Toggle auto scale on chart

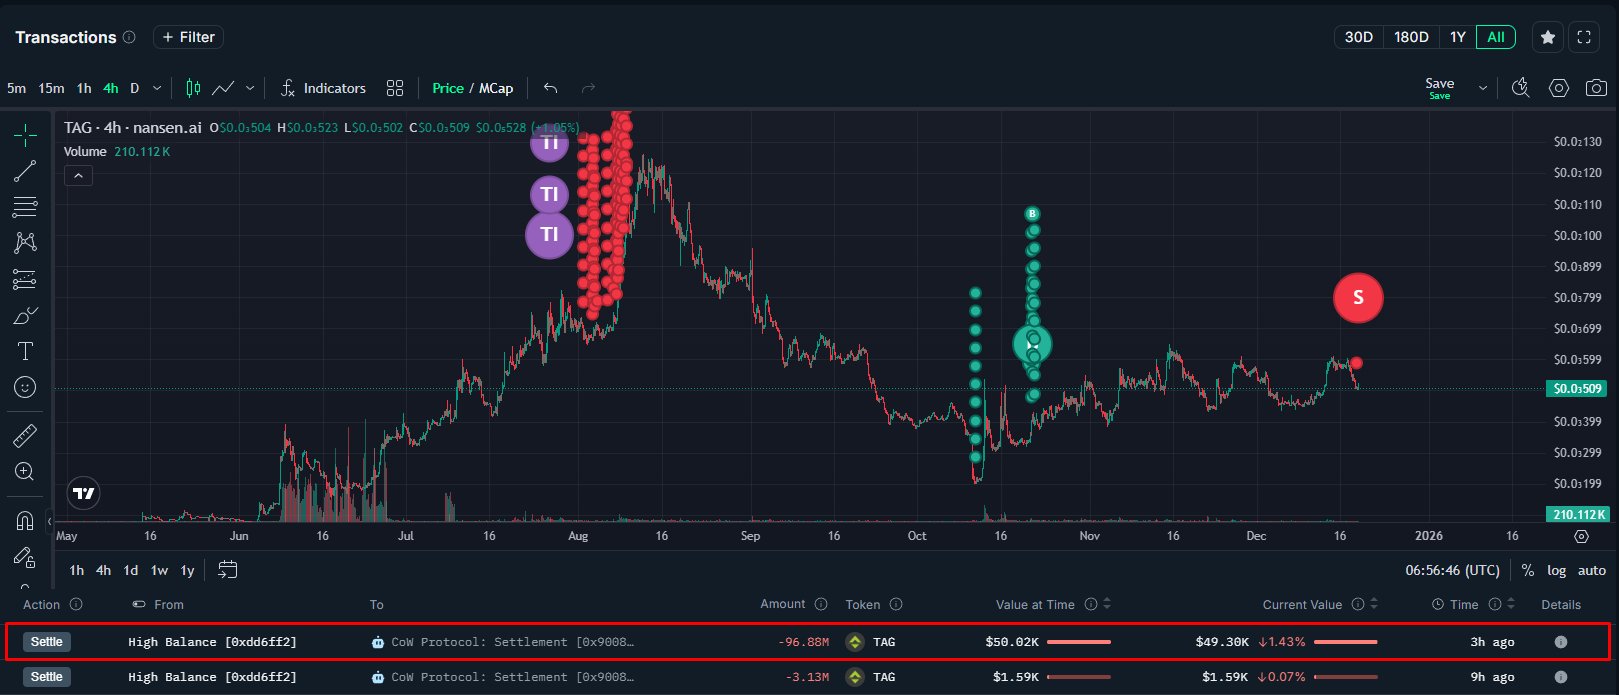pyautogui.click(x=1591, y=570)
